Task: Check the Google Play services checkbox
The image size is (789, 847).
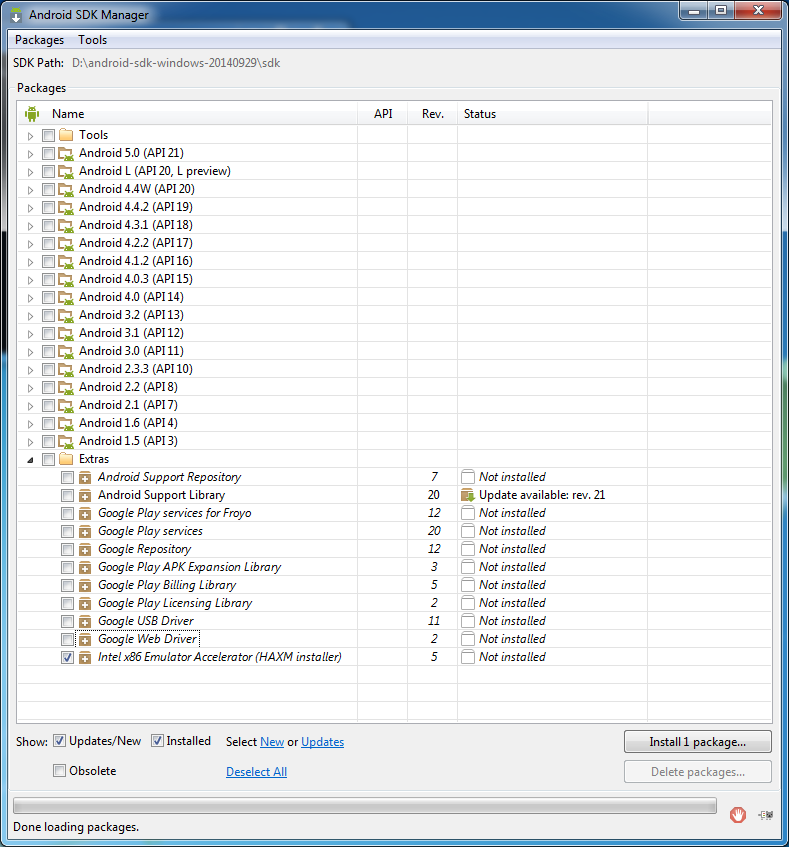Action: pos(68,532)
